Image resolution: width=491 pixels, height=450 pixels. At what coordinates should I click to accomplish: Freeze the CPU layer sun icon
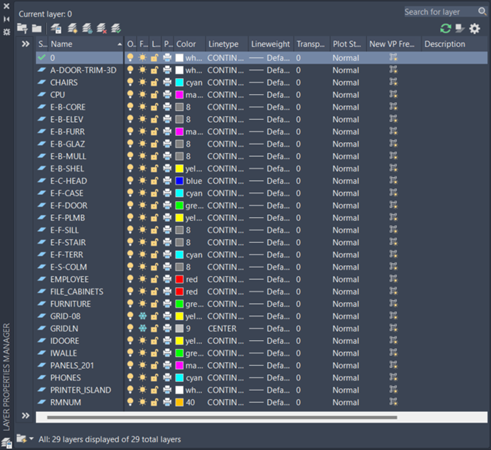click(142, 95)
